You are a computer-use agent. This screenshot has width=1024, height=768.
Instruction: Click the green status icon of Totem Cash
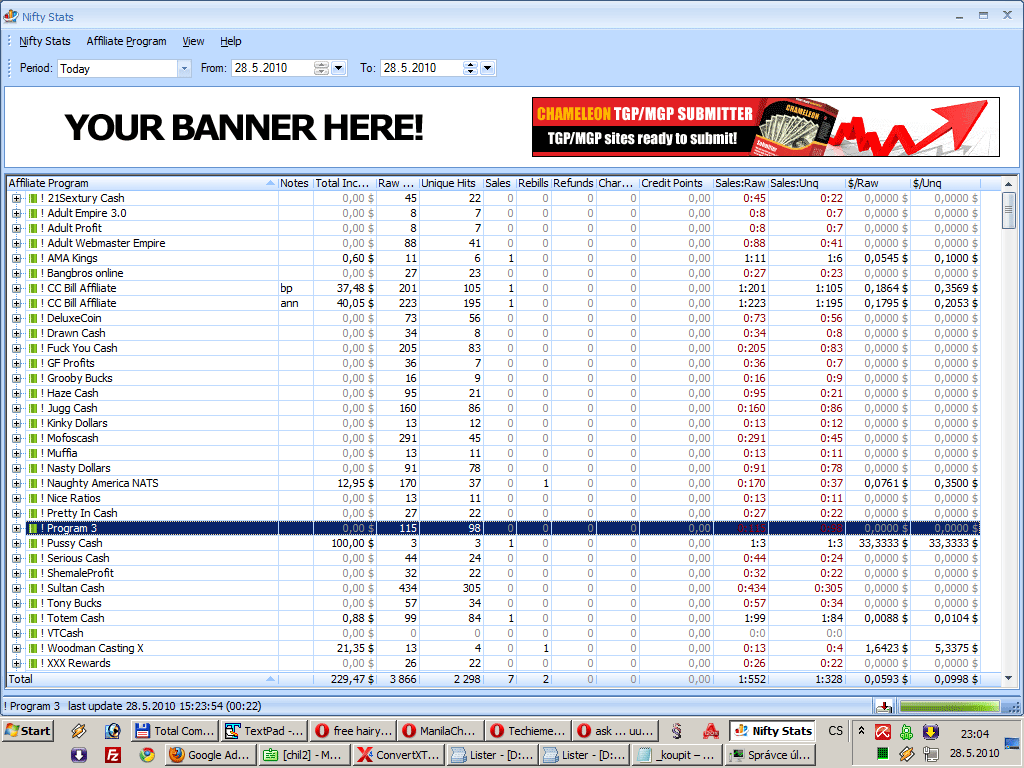pos(33,618)
